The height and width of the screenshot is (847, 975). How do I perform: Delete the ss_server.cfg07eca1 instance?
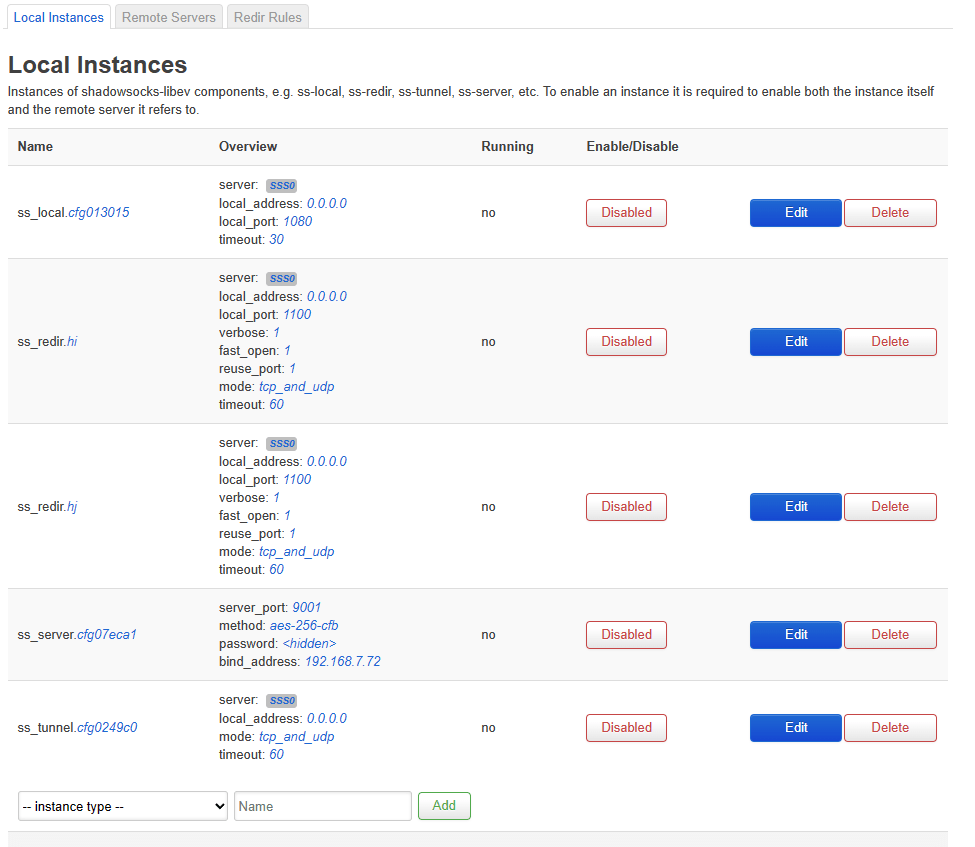890,635
